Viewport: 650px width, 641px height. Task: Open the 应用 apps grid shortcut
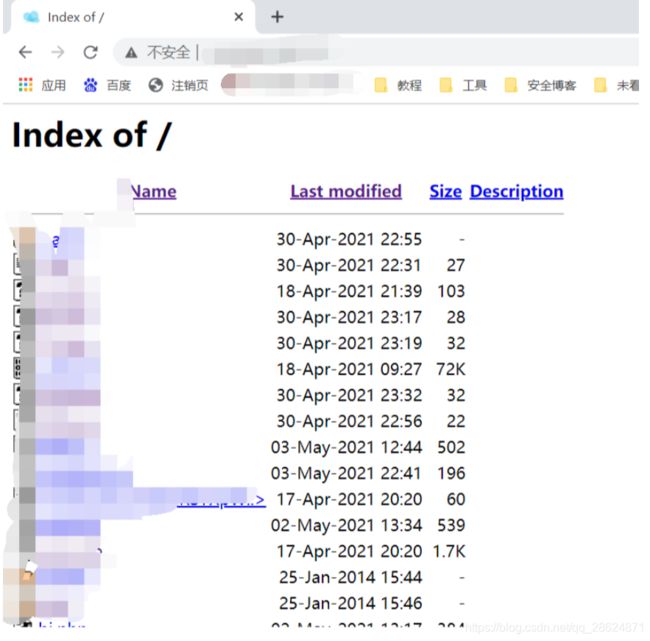tap(42, 86)
